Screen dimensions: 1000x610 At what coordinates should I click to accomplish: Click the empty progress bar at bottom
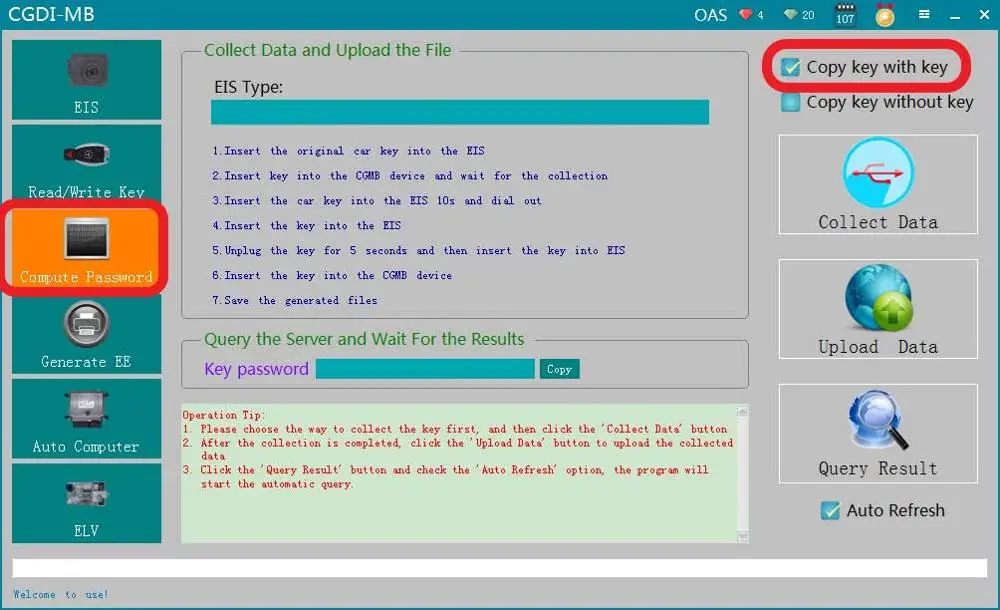pos(499,568)
